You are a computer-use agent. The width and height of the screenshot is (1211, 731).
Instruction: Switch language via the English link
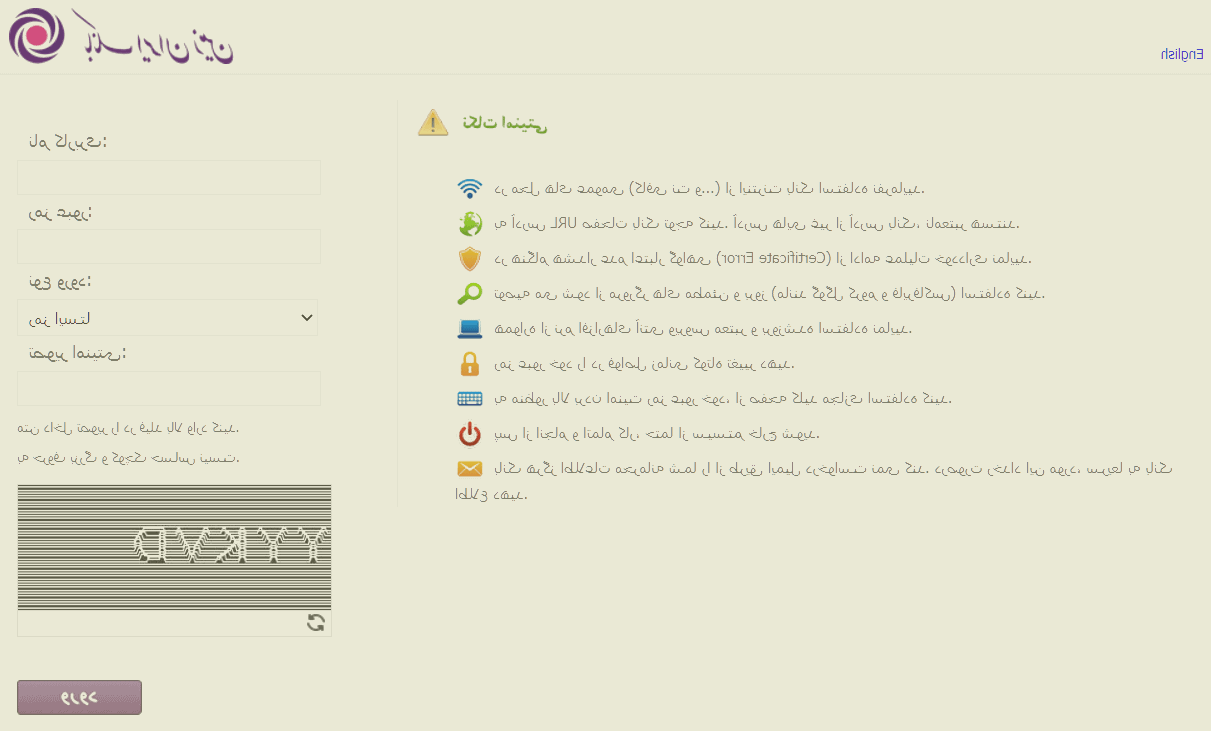point(1181,54)
